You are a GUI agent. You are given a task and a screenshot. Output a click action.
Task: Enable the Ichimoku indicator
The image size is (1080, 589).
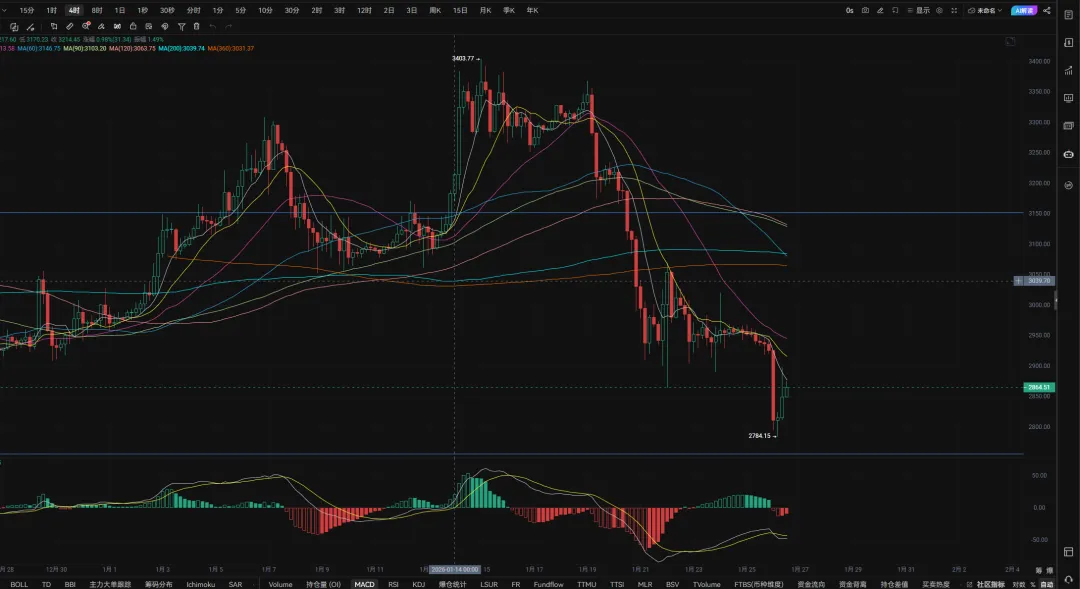click(x=200, y=584)
